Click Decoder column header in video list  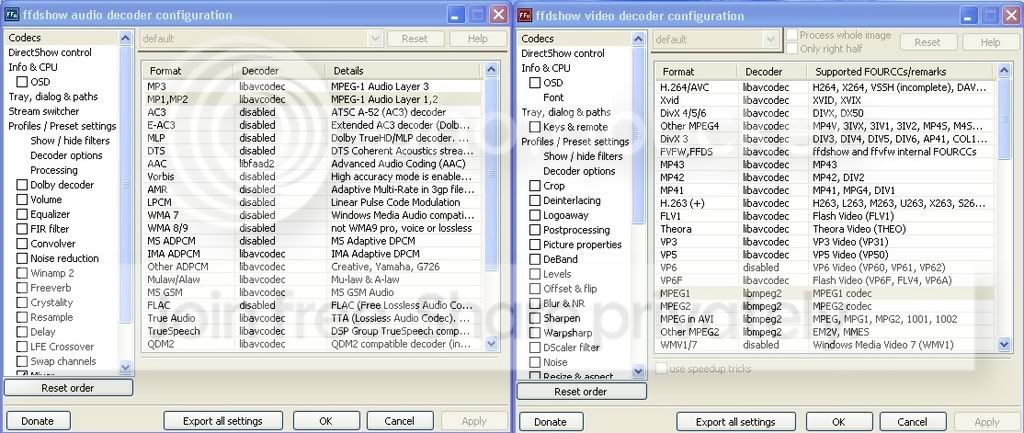772,71
